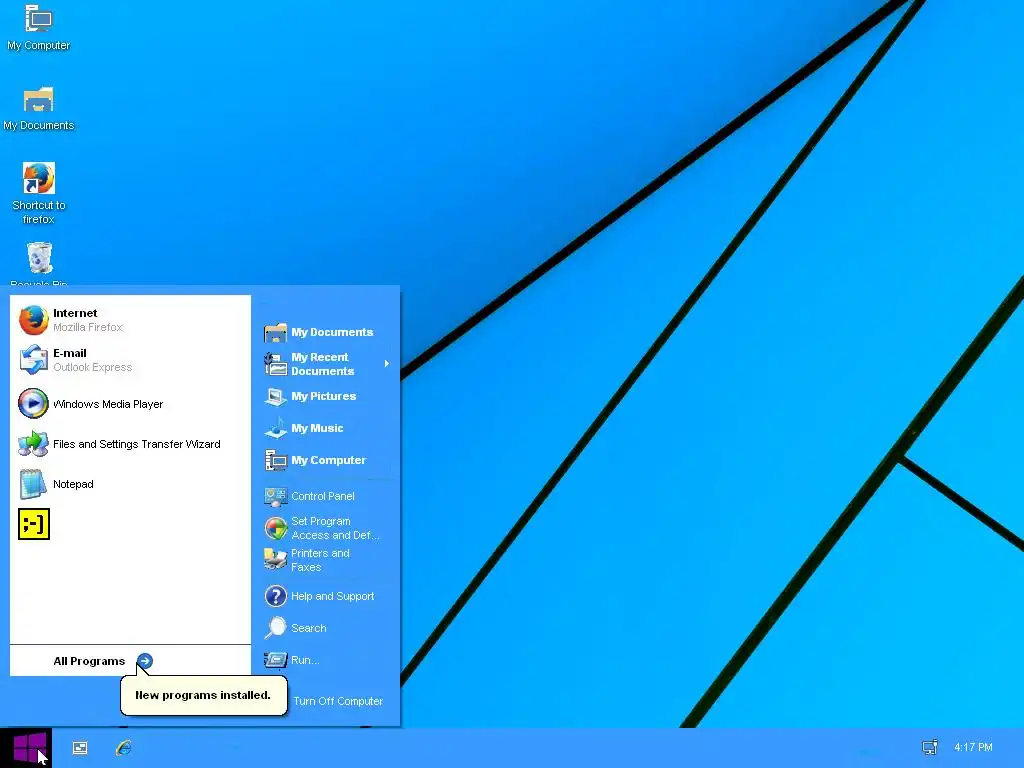Open Search from Start menu

click(325, 628)
